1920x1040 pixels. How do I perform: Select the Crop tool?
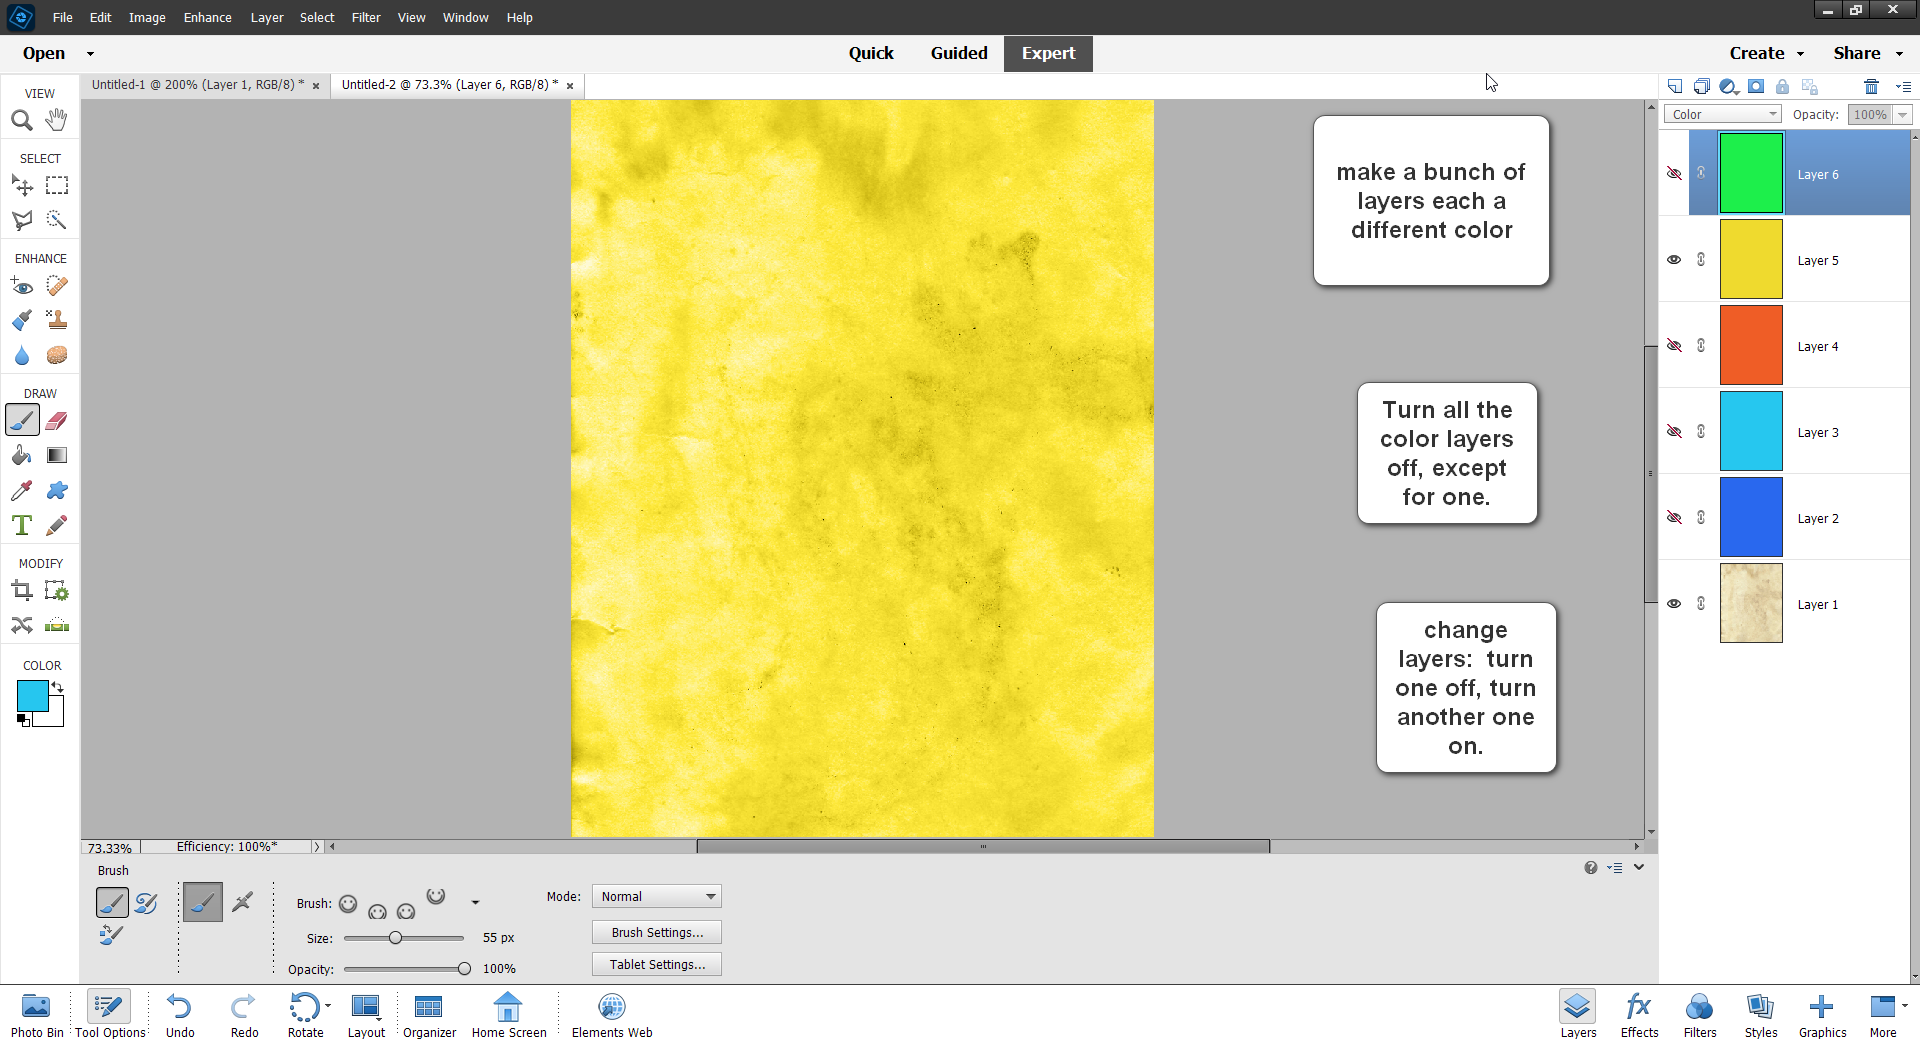tap(22, 590)
